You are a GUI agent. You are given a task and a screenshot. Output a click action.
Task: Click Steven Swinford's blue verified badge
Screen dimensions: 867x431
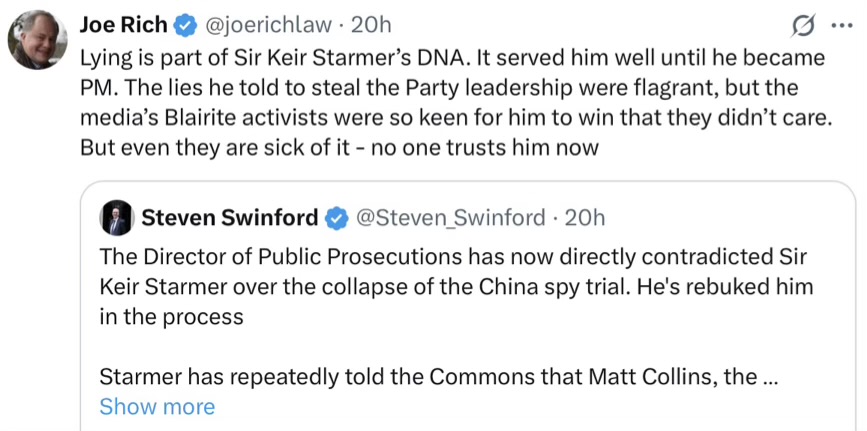pyautogui.click(x=338, y=217)
